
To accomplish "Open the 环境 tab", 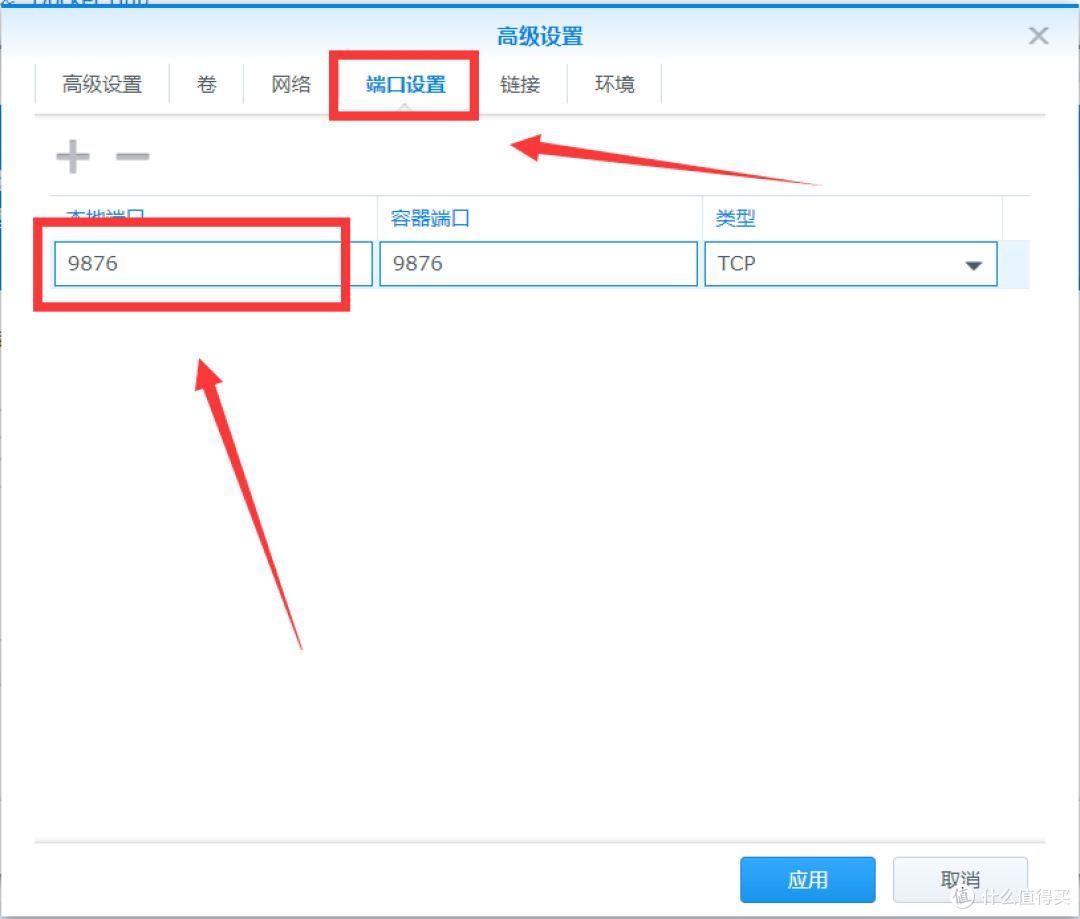I will pos(614,84).
